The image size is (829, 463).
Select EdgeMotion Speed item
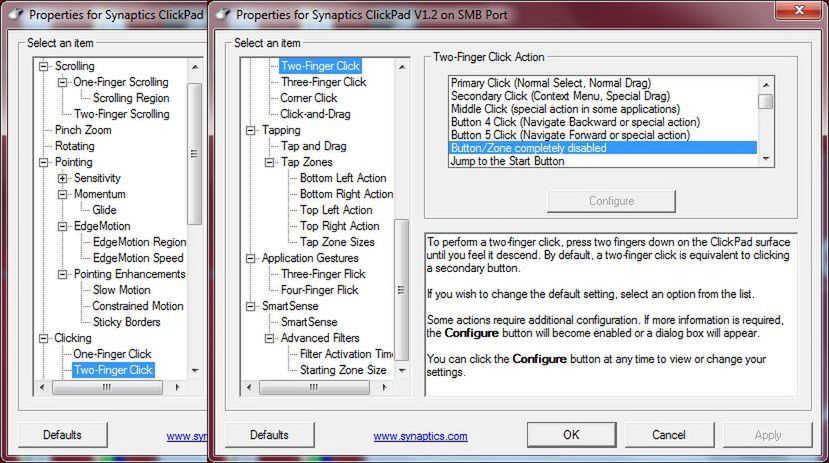point(138,258)
